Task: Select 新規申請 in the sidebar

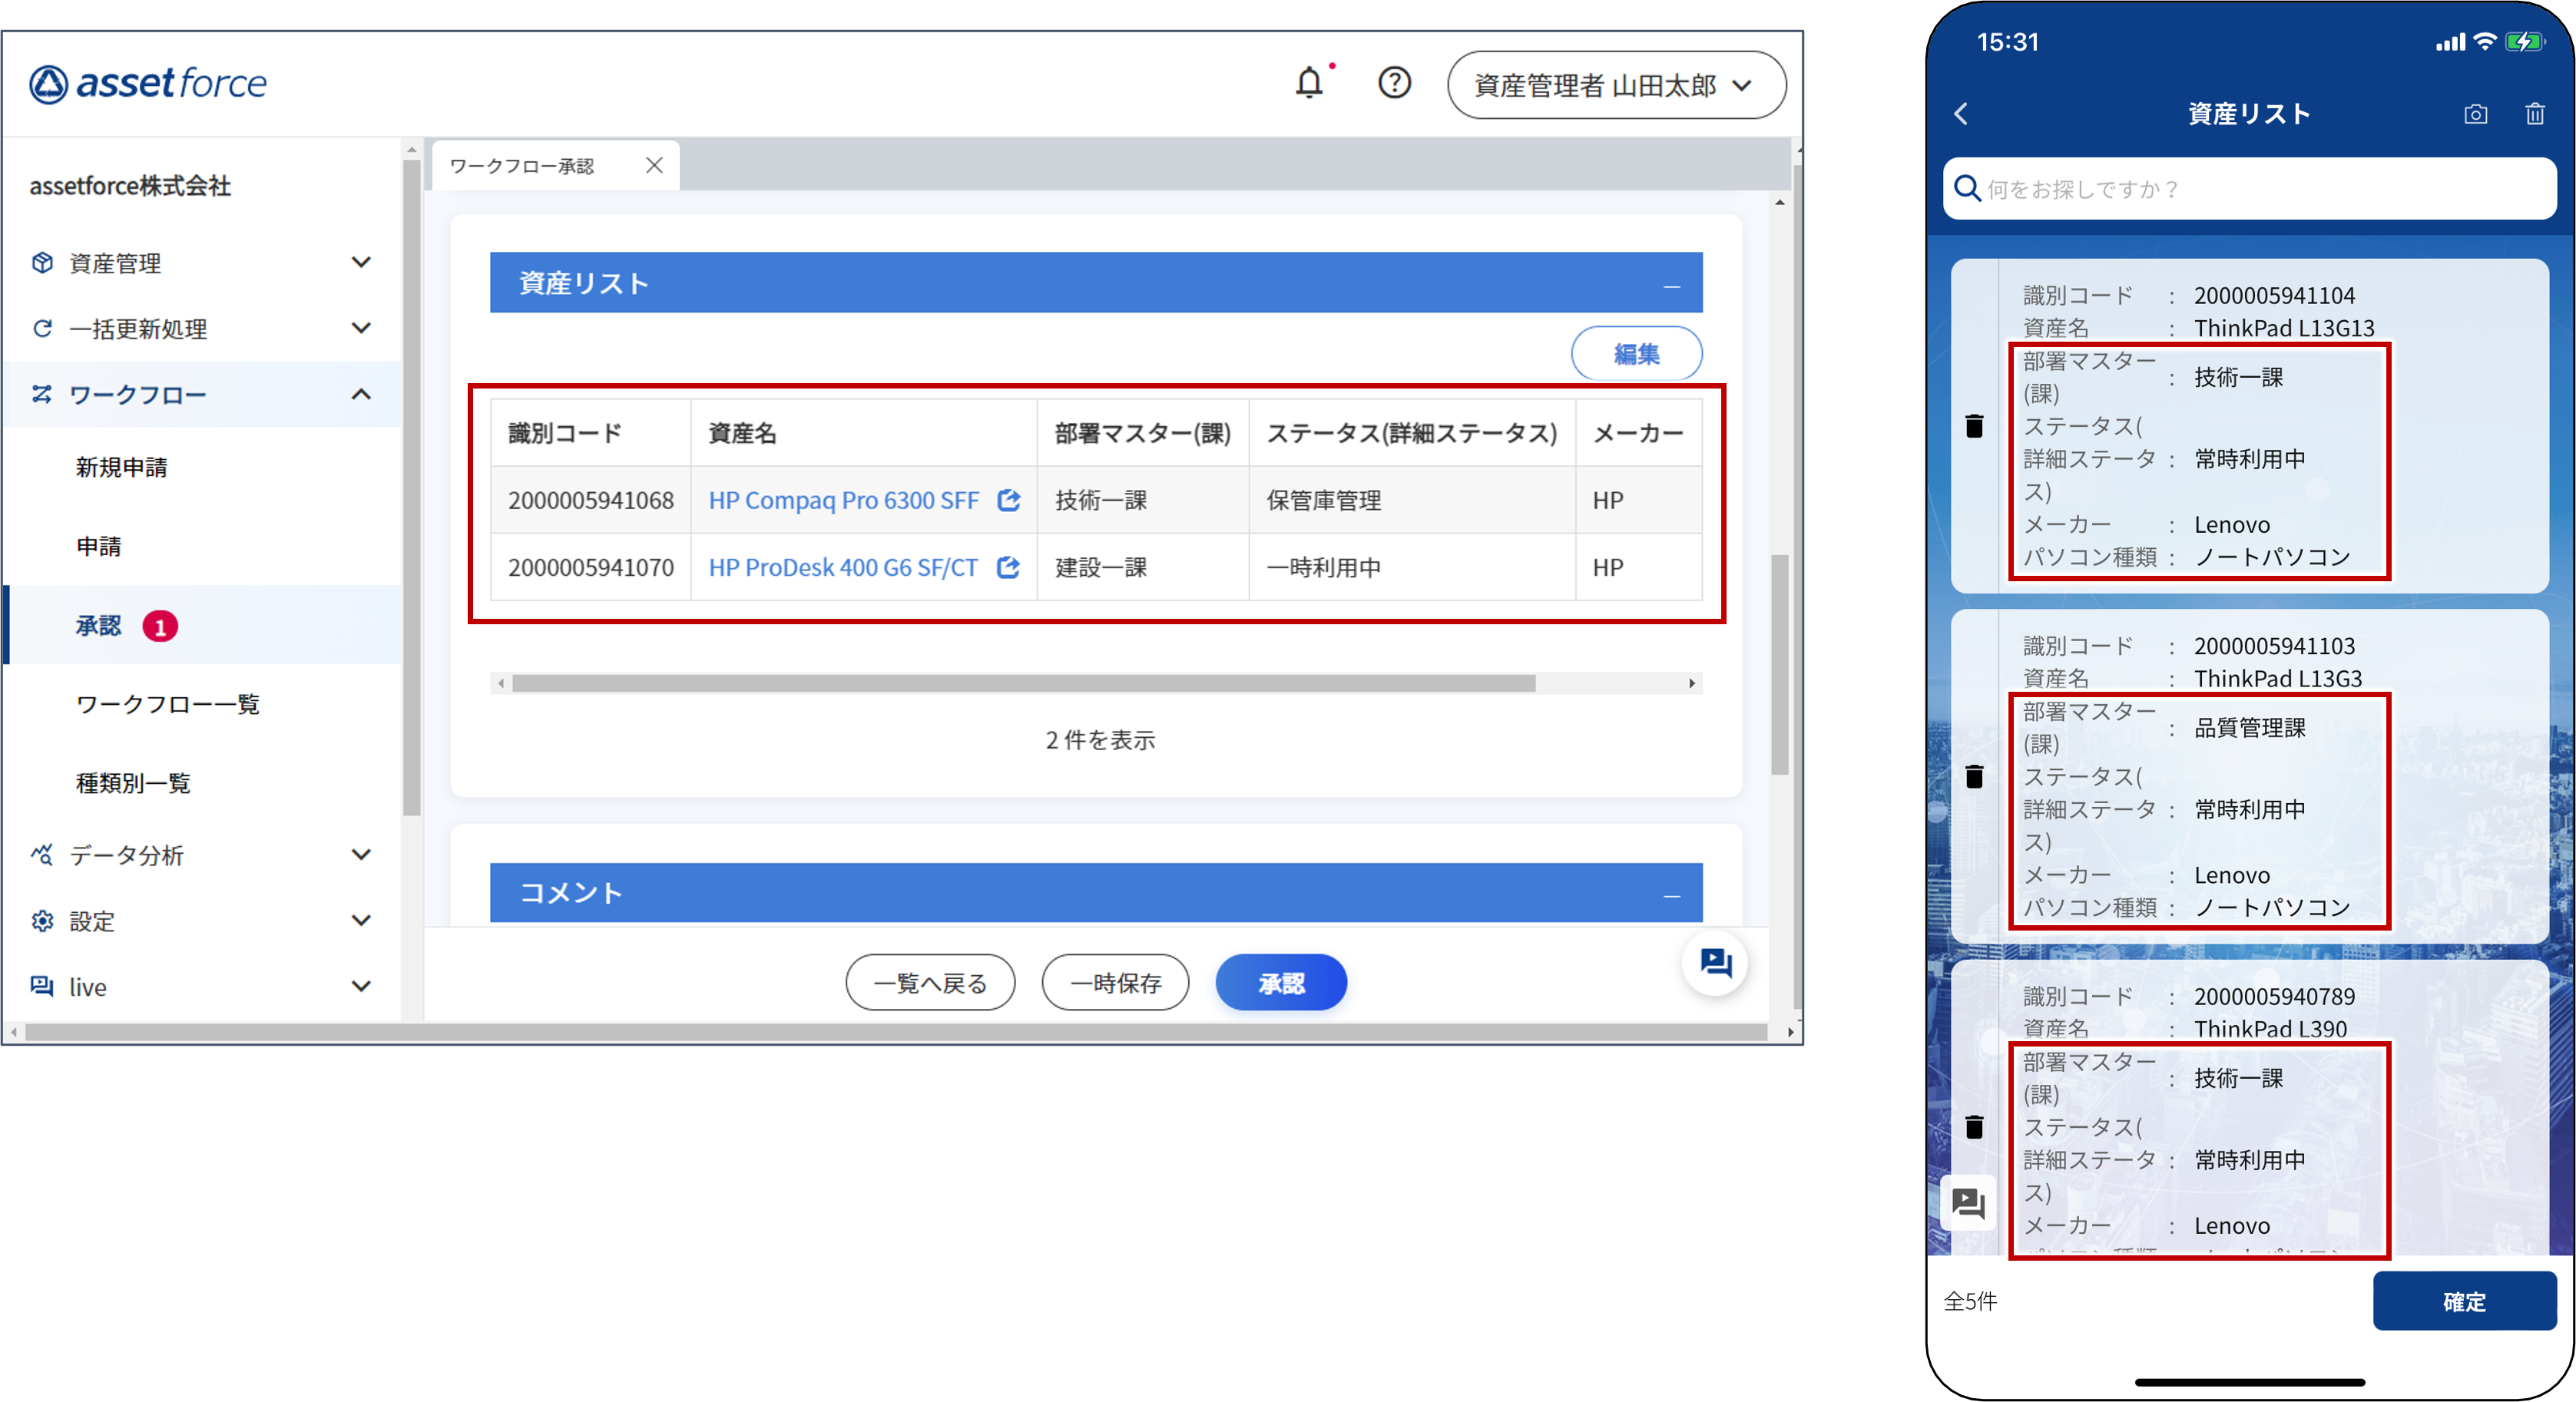Action: pyautogui.click(x=121, y=467)
